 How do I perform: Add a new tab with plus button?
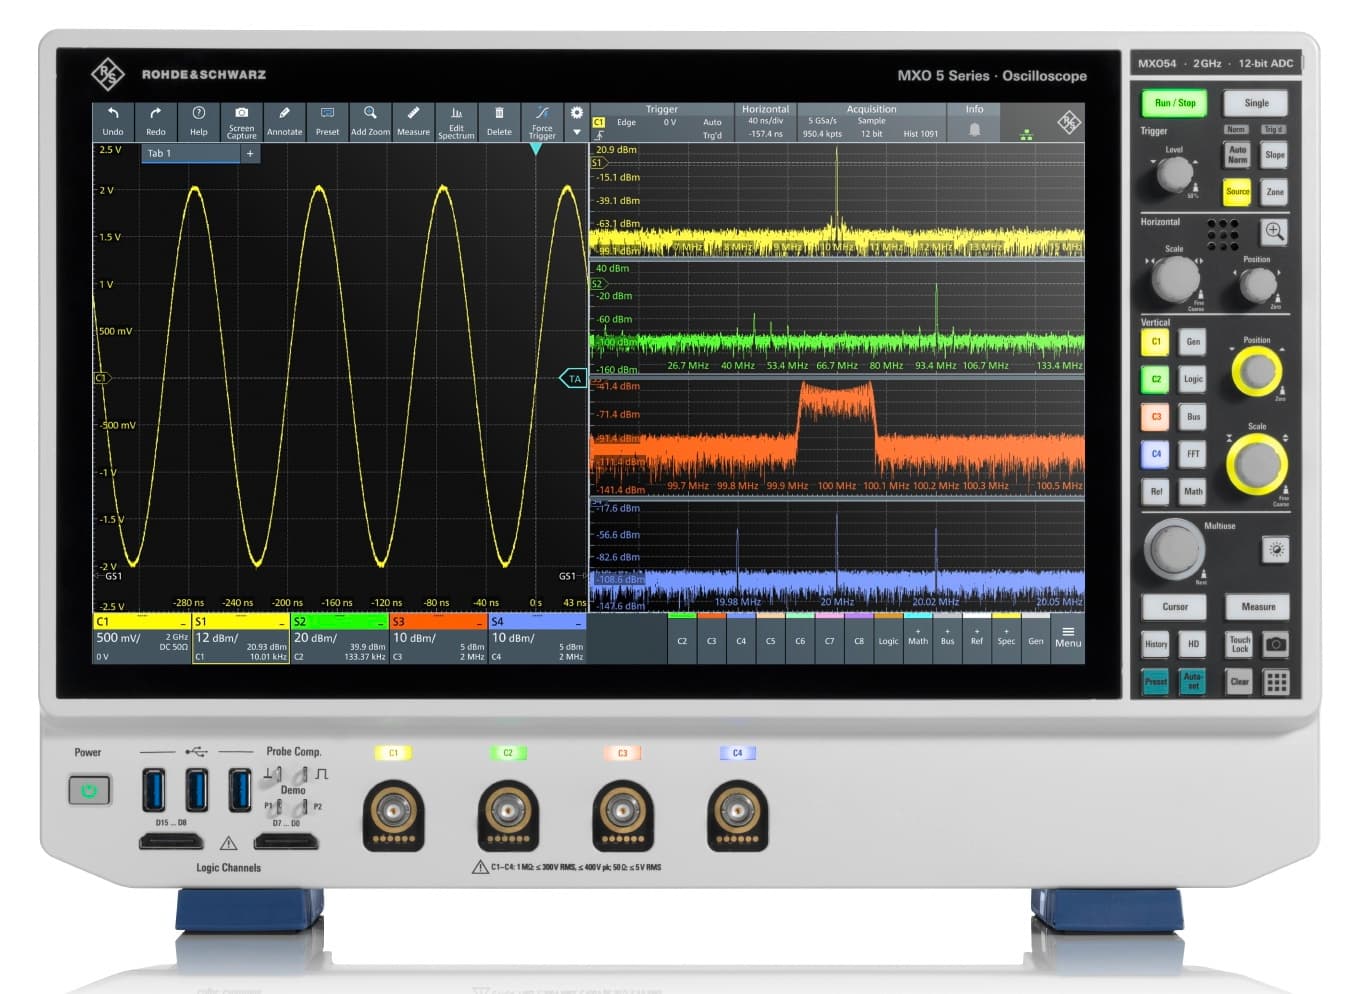(250, 153)
